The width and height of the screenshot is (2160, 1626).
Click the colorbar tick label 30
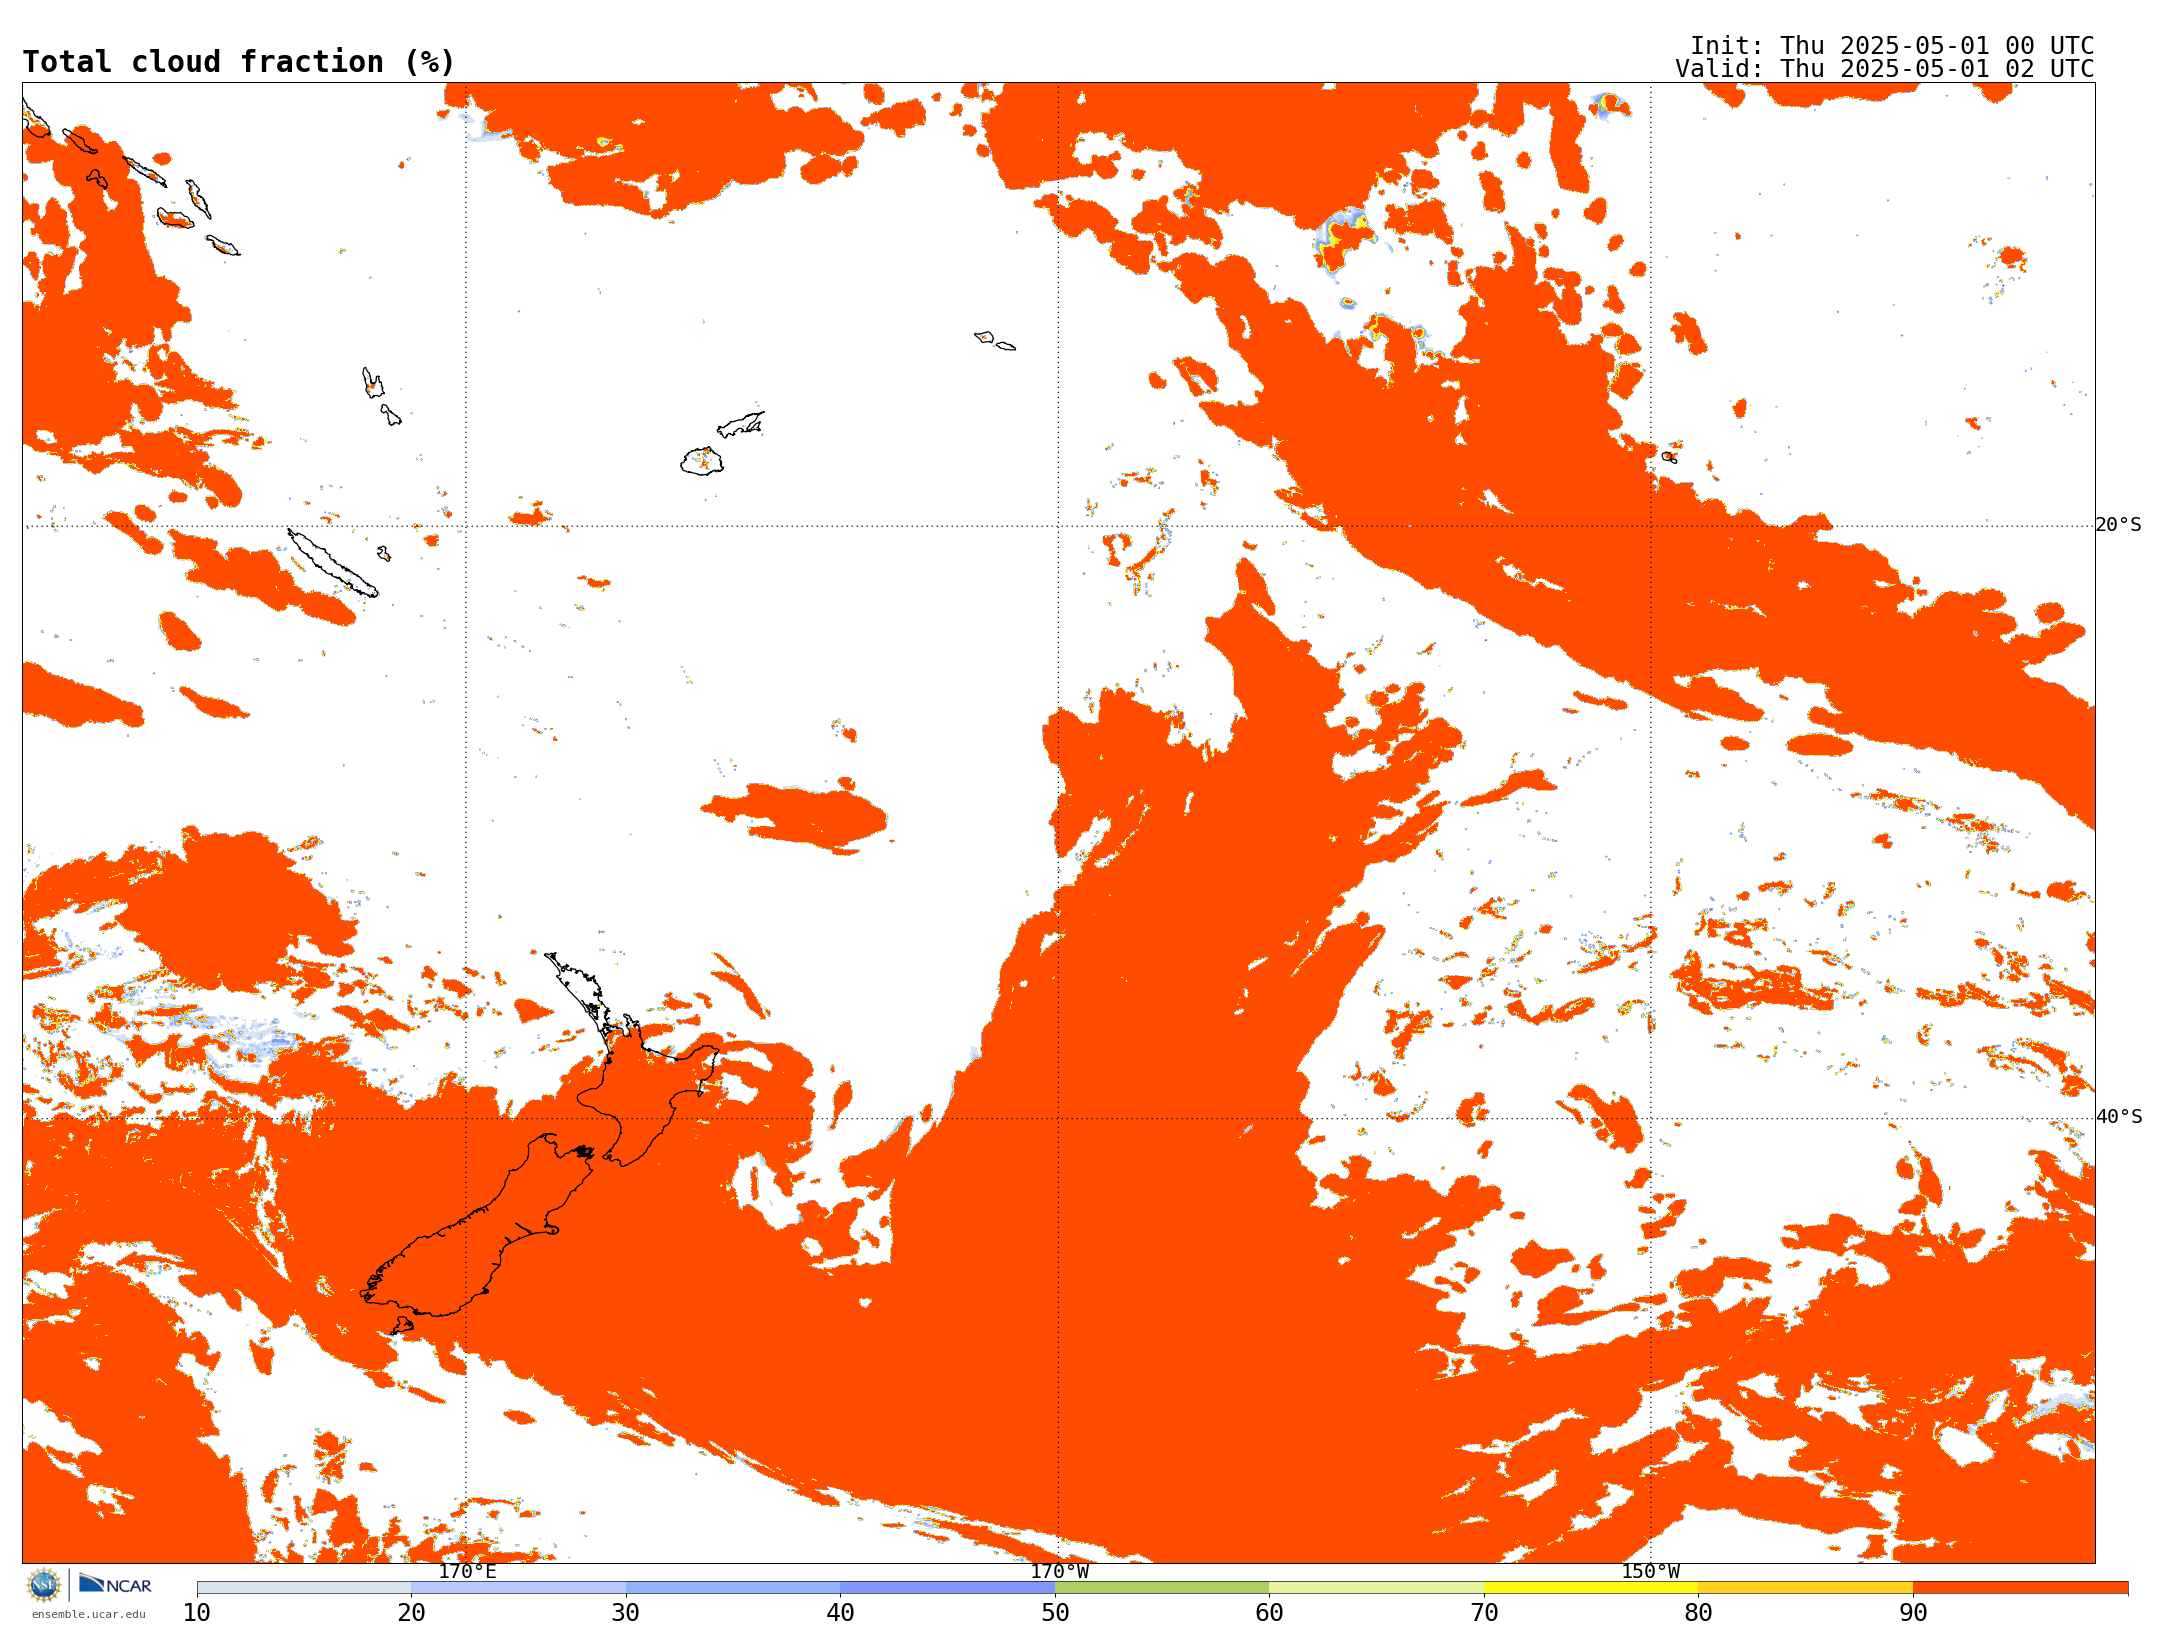click(626, 1612)
